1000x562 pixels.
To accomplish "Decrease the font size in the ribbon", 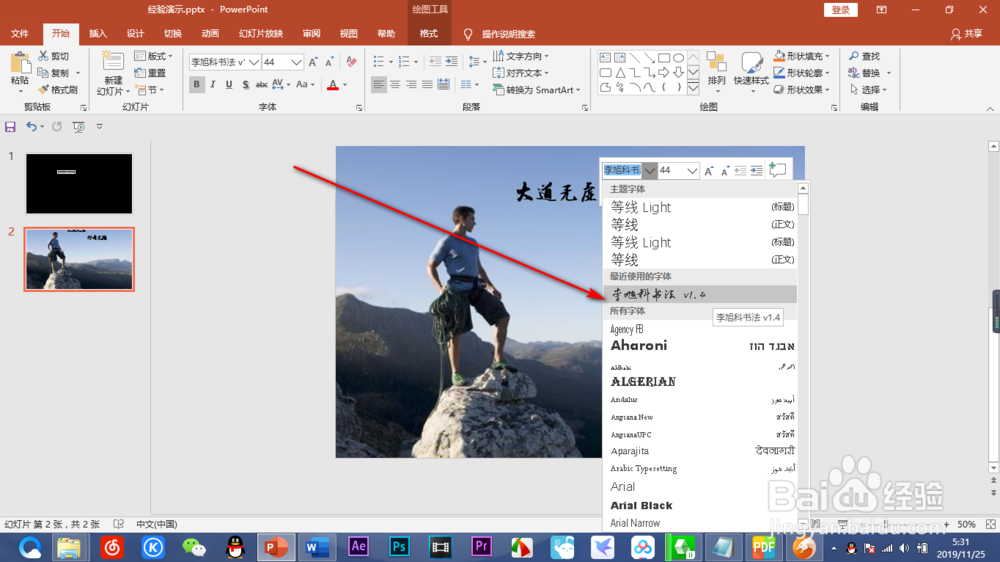I will (x=329, y=62).
